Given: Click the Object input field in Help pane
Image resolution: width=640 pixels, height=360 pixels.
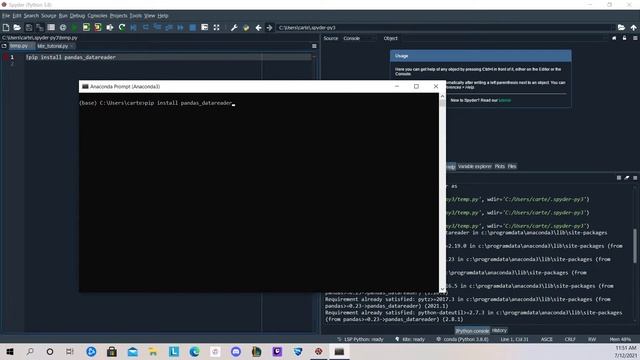Looking at the screenshot, I should (504, 38).
